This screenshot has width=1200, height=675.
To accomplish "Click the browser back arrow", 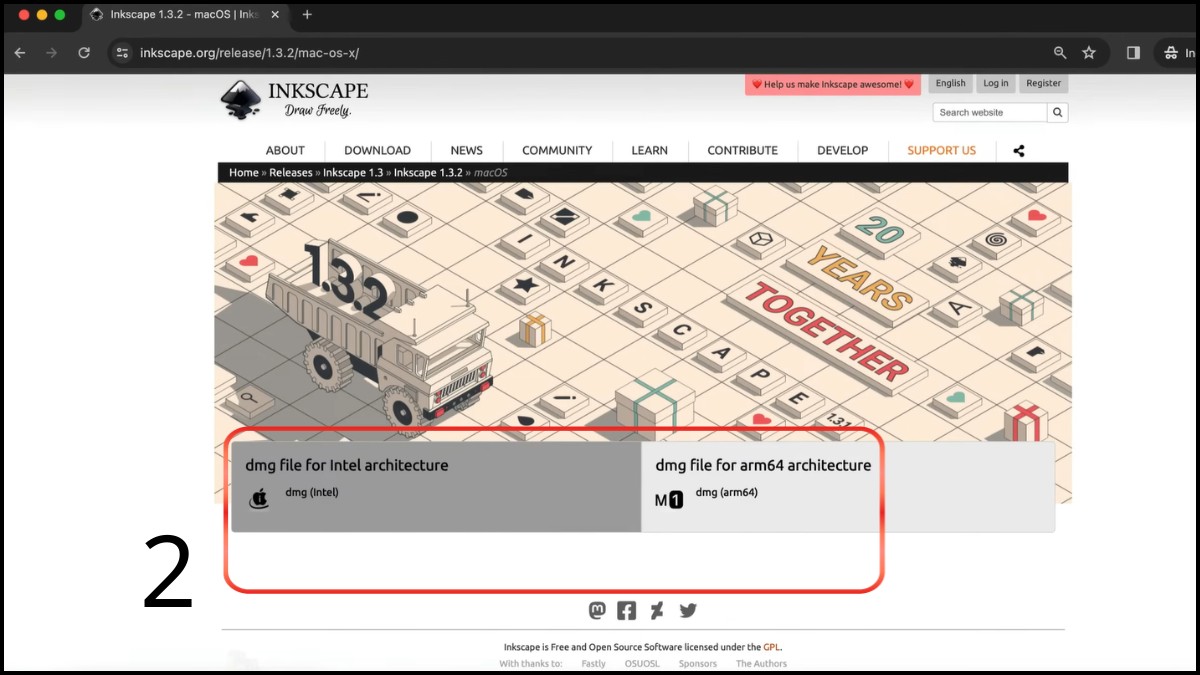I will tap(20, 53).
